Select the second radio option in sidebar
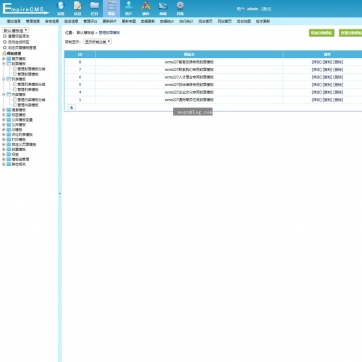362x362 pixels. (x=5, y=42)
